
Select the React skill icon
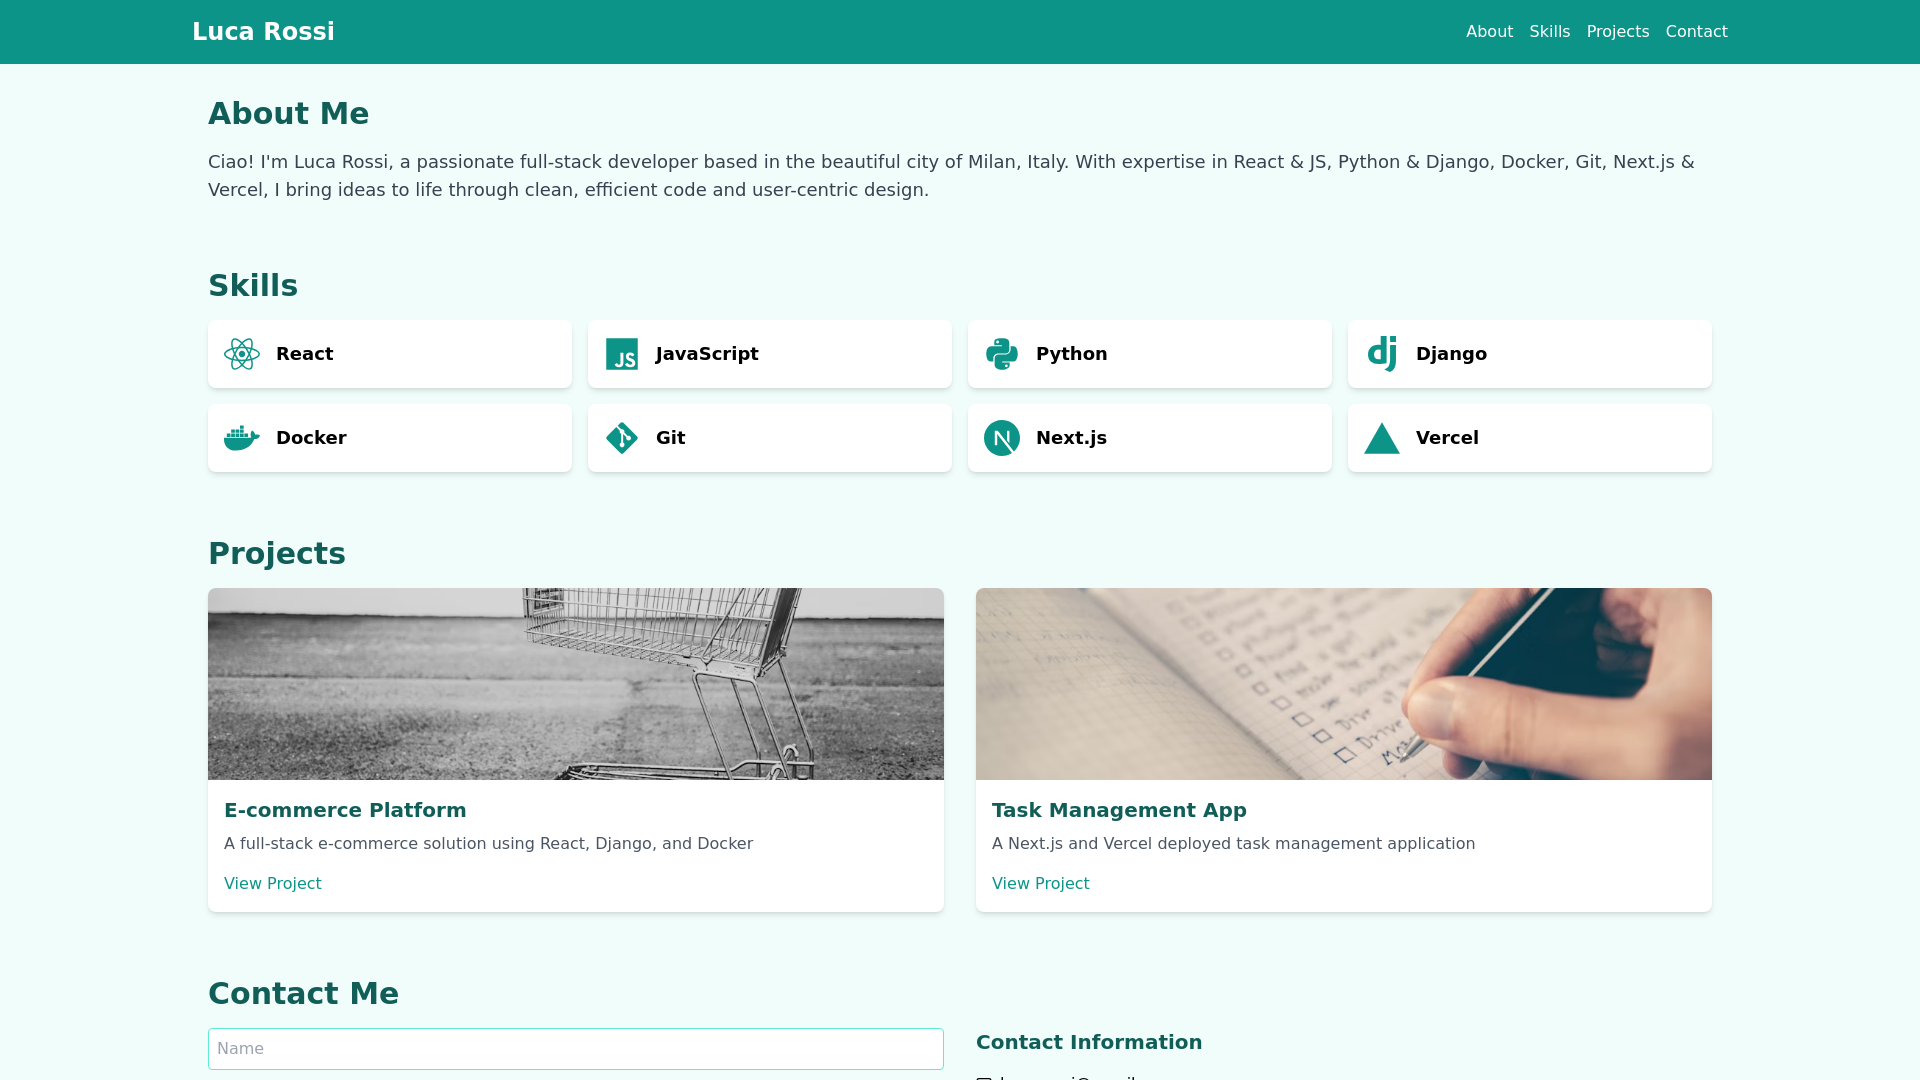[241, 353]
